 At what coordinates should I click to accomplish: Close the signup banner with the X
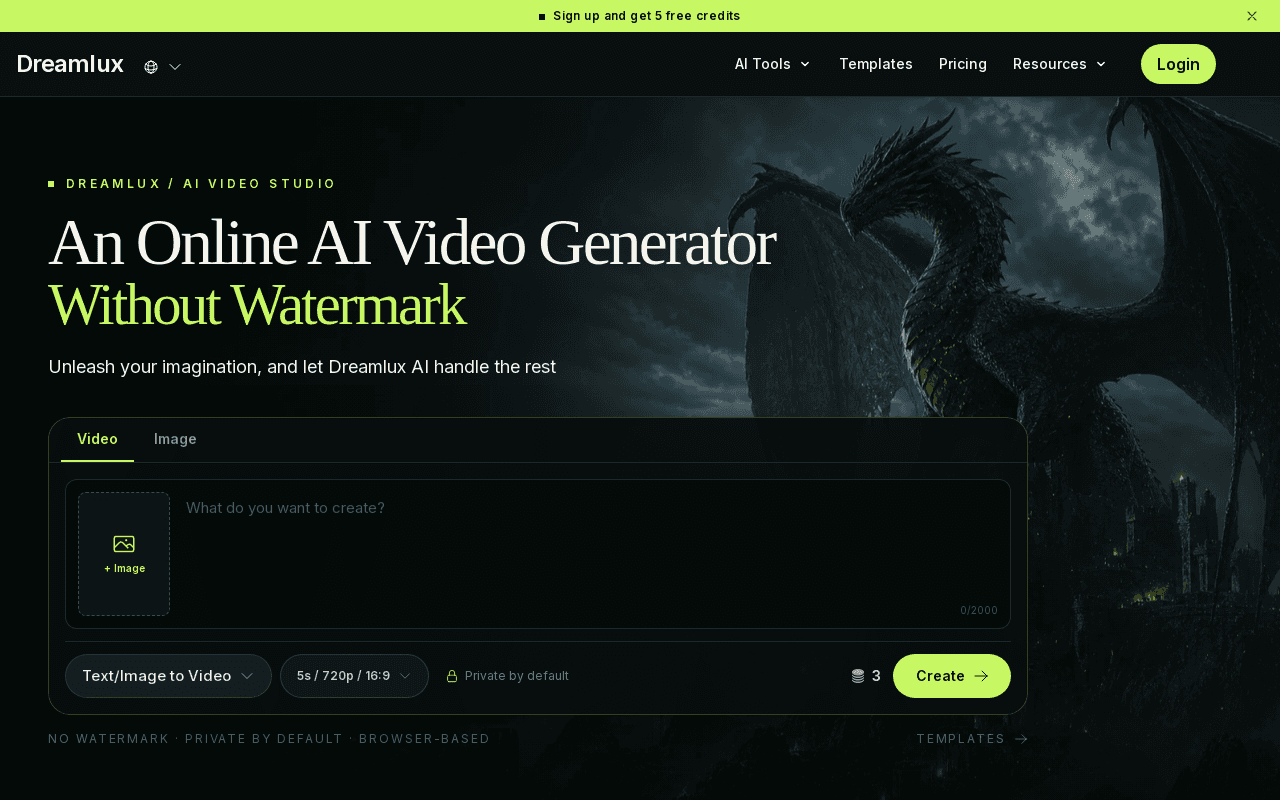1252,16
